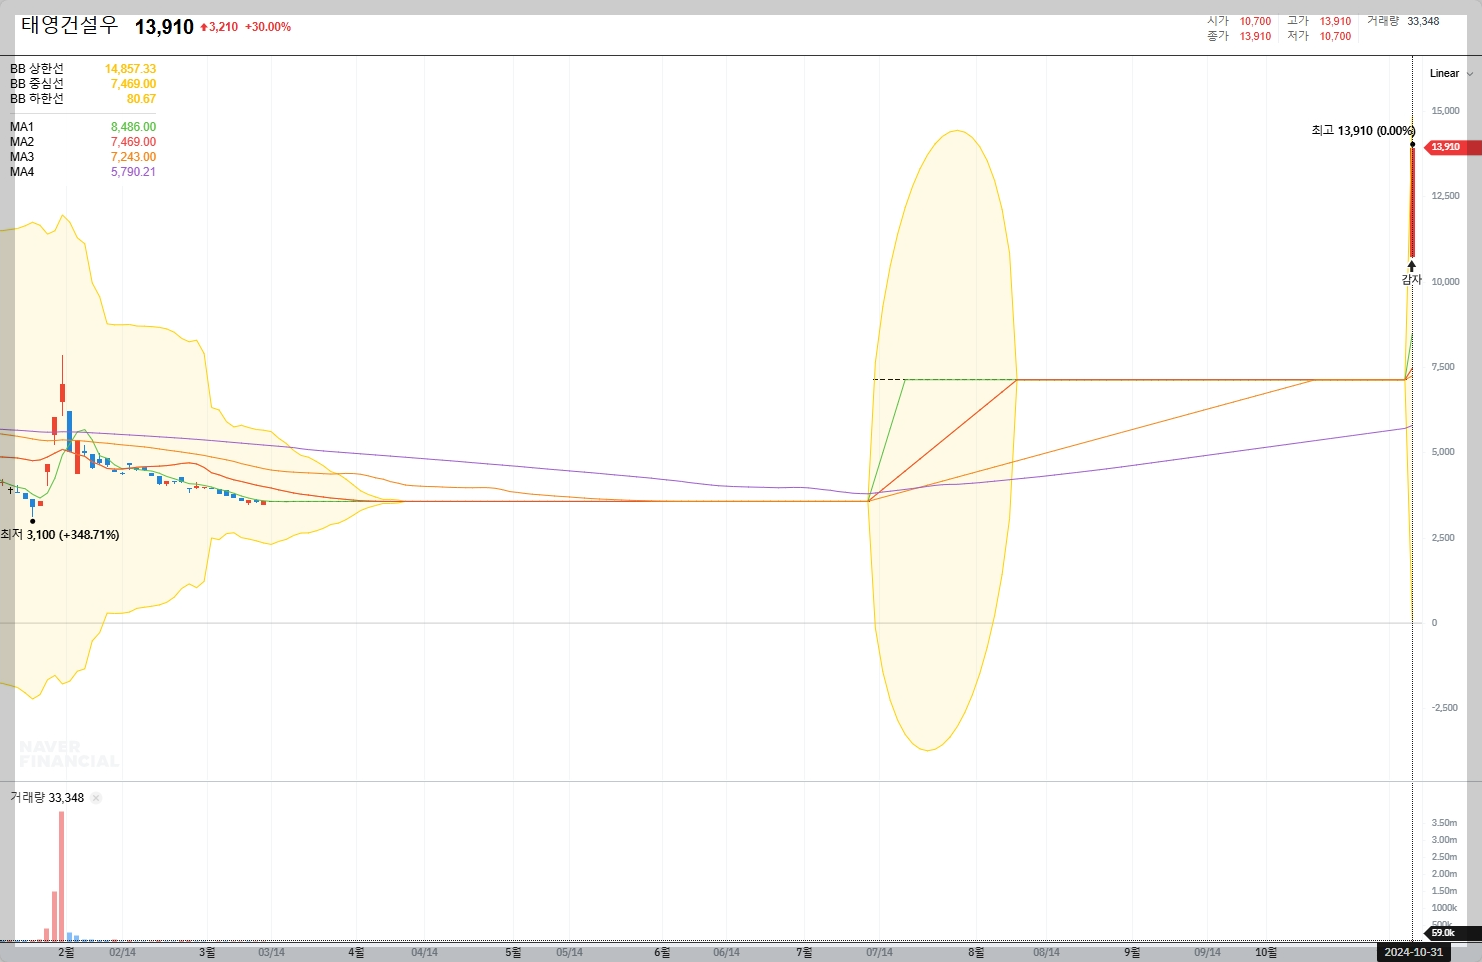
Task: Click the tallest red volume bar near 2월
Action: (61, 876)
